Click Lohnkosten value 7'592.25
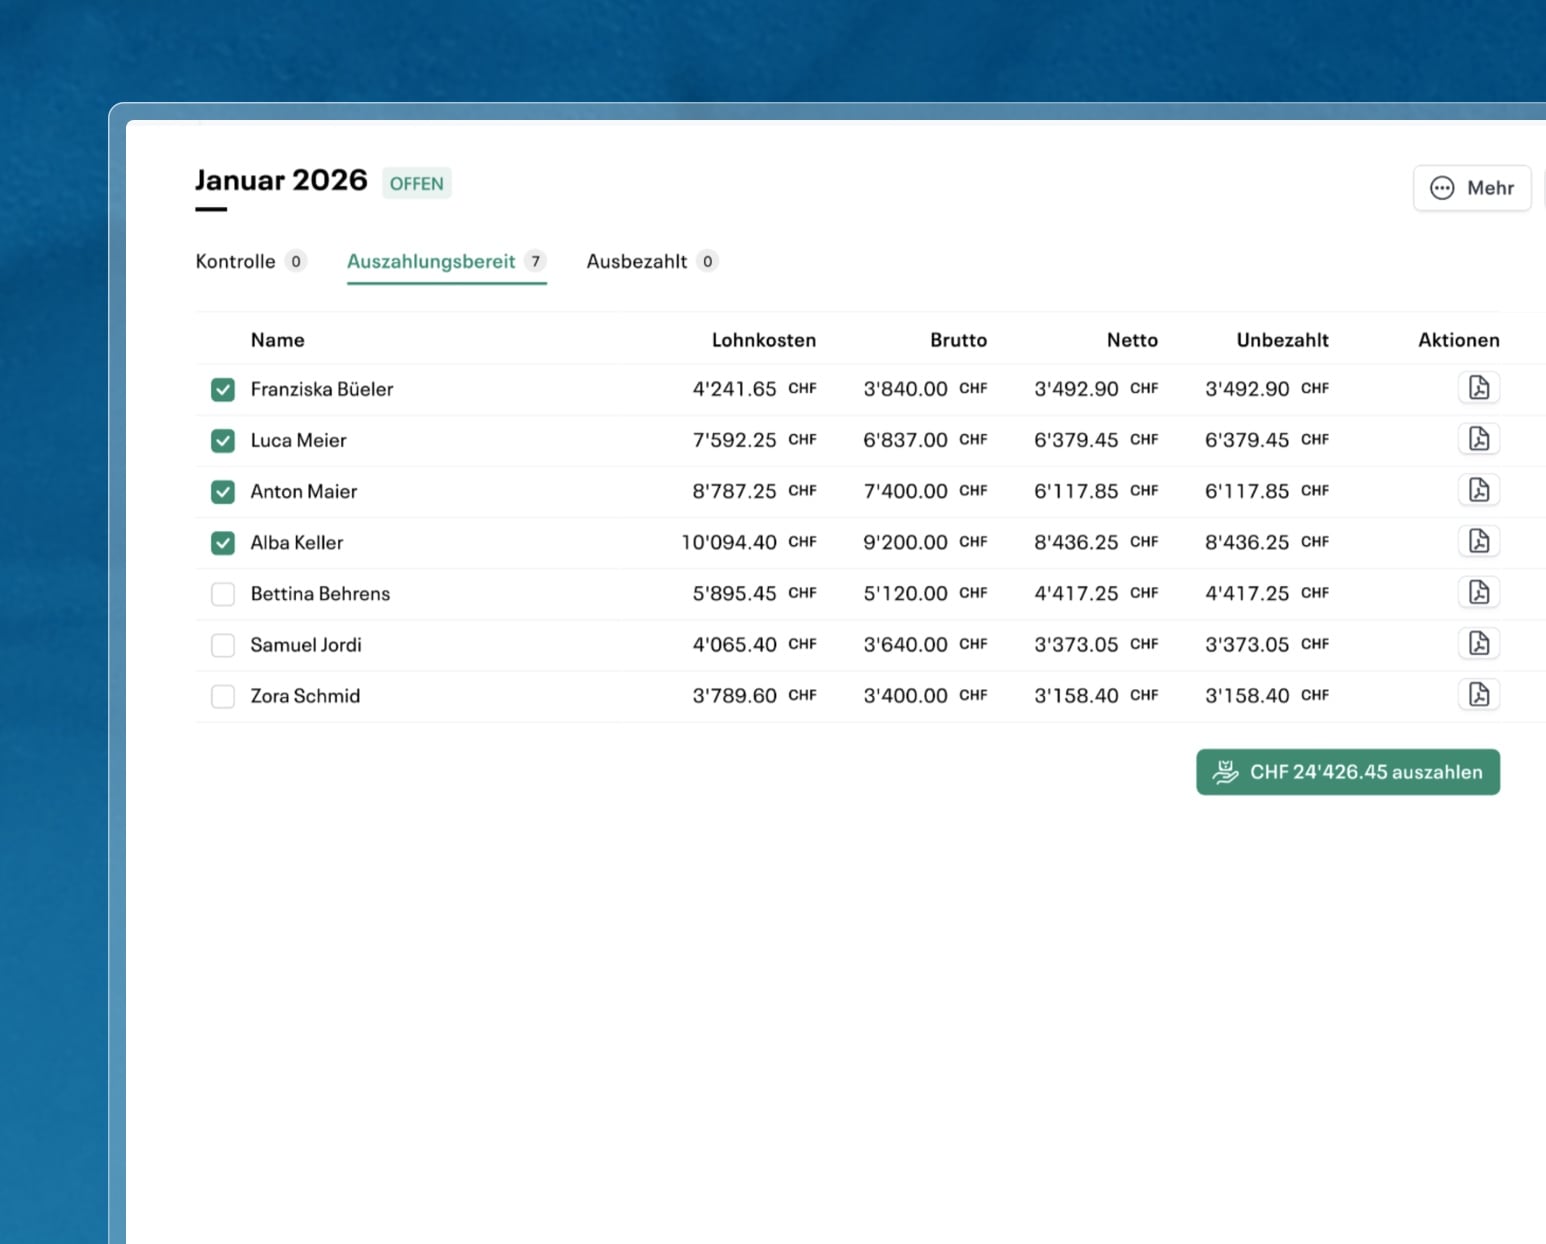 tap(734, 440)
